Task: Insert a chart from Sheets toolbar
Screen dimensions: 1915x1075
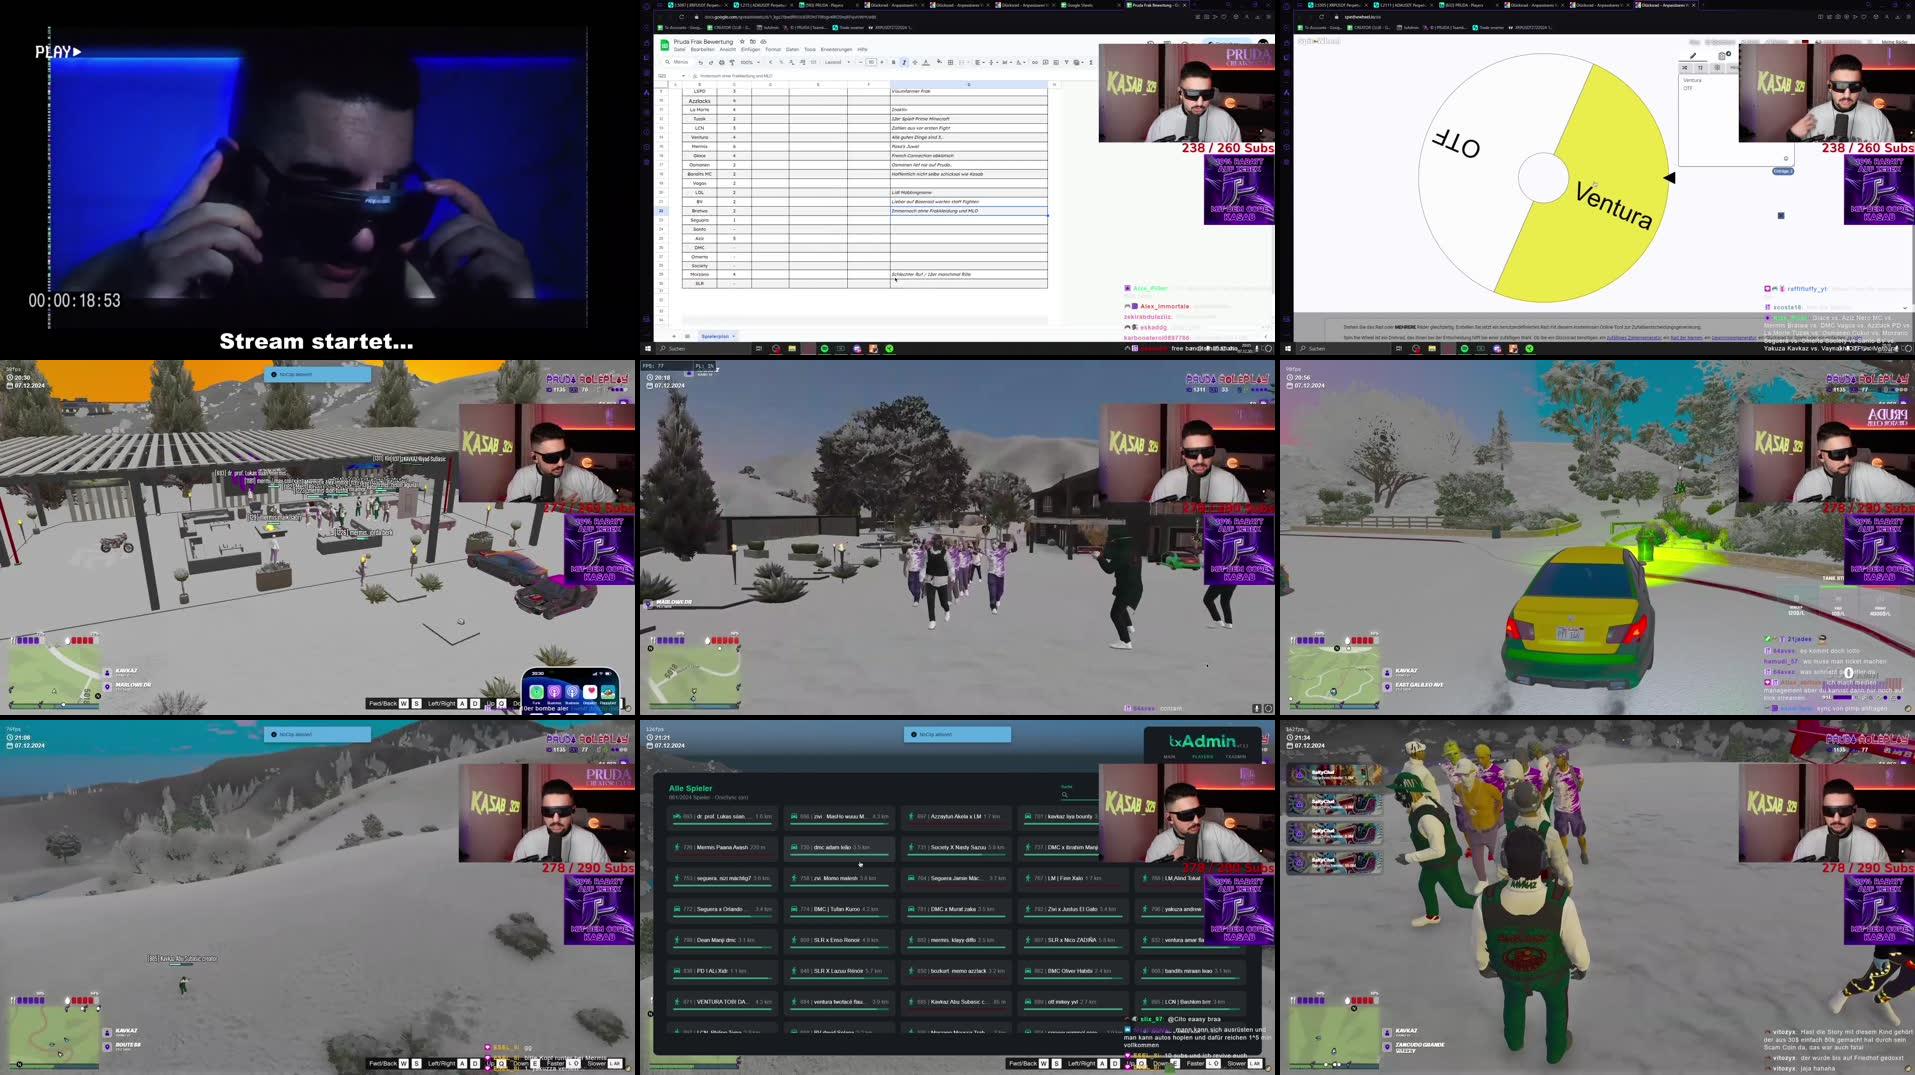Action: 1056,62
